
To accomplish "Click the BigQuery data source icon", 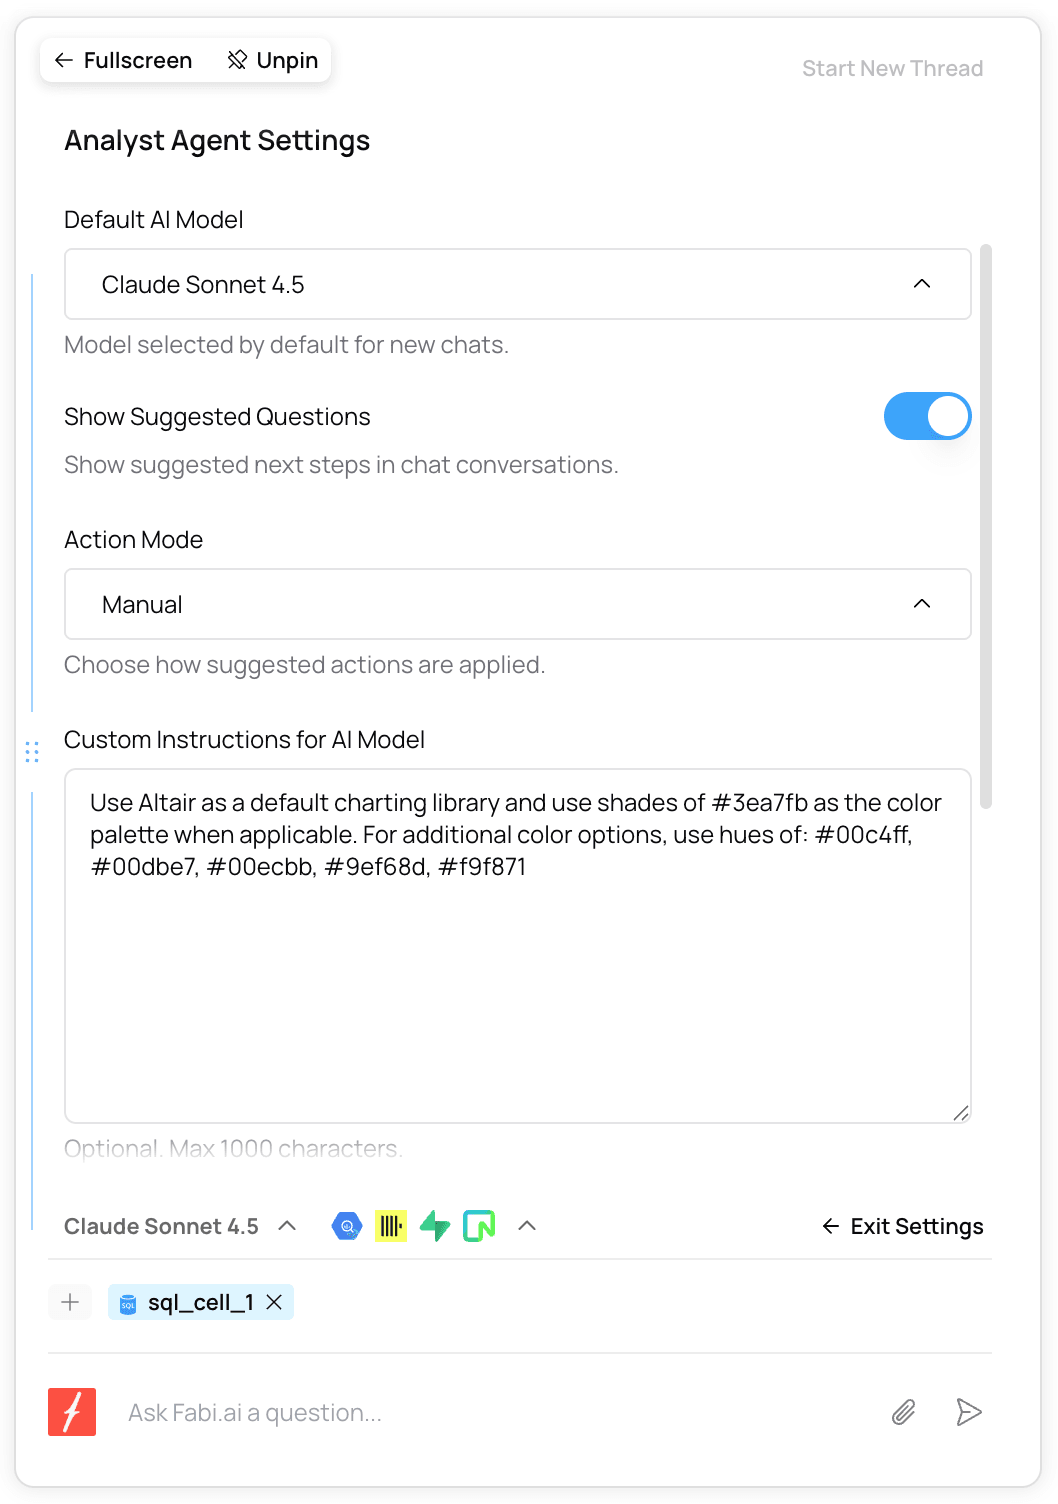I will pos(346,1226).
